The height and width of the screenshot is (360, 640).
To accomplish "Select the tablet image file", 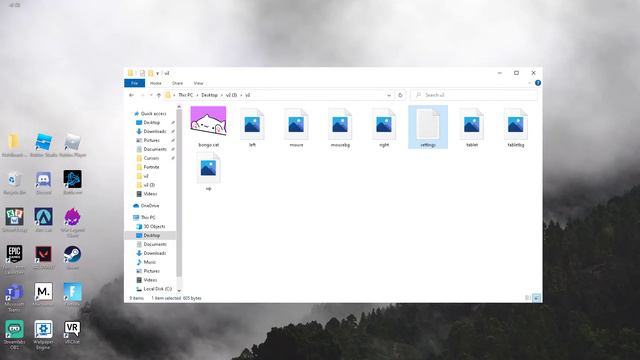I will 472,127.
